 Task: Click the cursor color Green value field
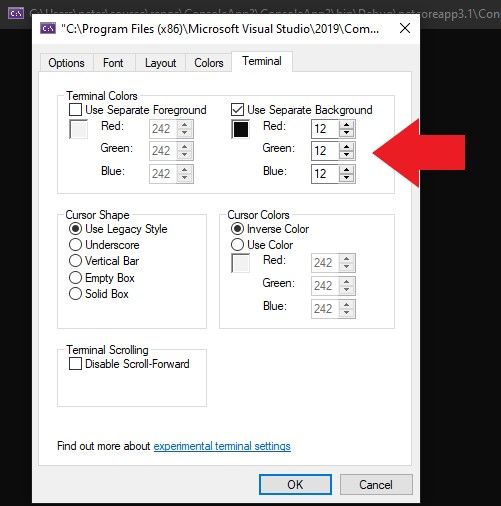[325, 286]
